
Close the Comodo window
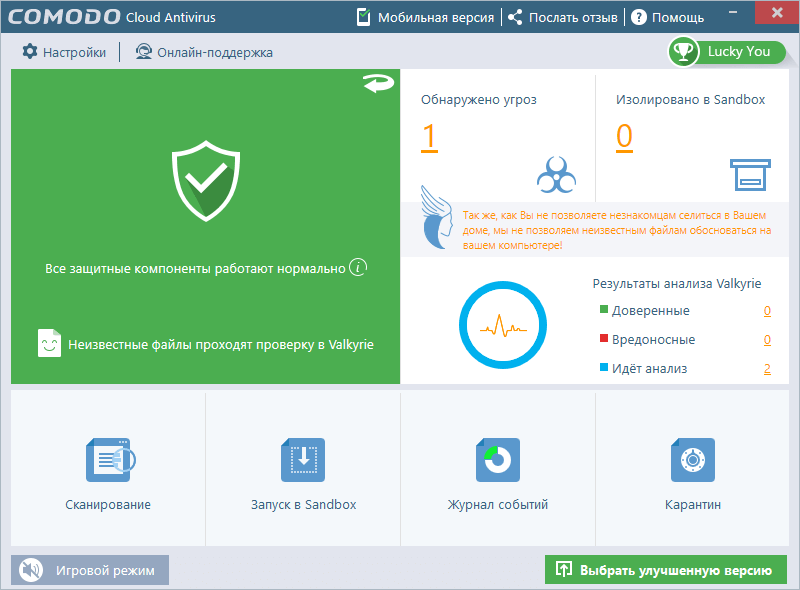(x=777, y=12)
